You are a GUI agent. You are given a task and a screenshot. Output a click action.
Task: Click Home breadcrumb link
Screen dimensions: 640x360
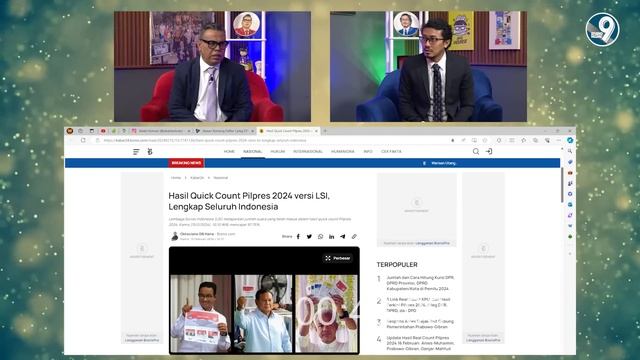(176, 178)
